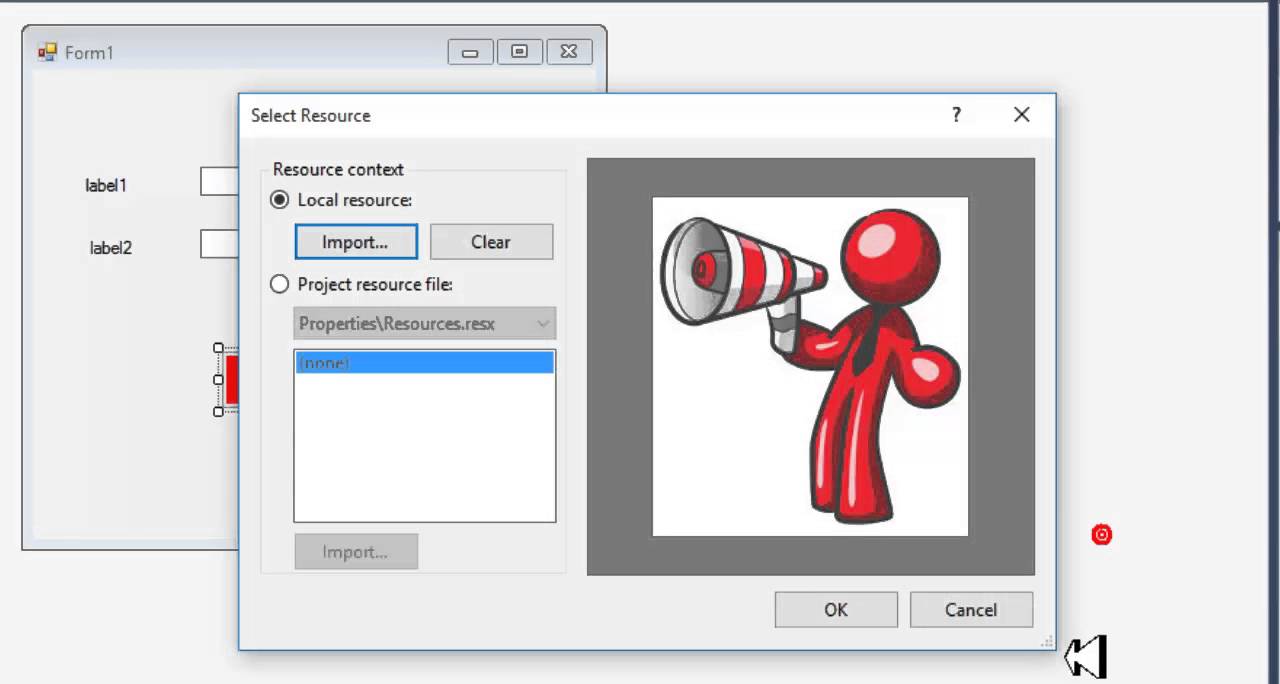Click the greyed Import button below the list
The height and width of the screenshot is (684, 1280).
coord(356,552)
